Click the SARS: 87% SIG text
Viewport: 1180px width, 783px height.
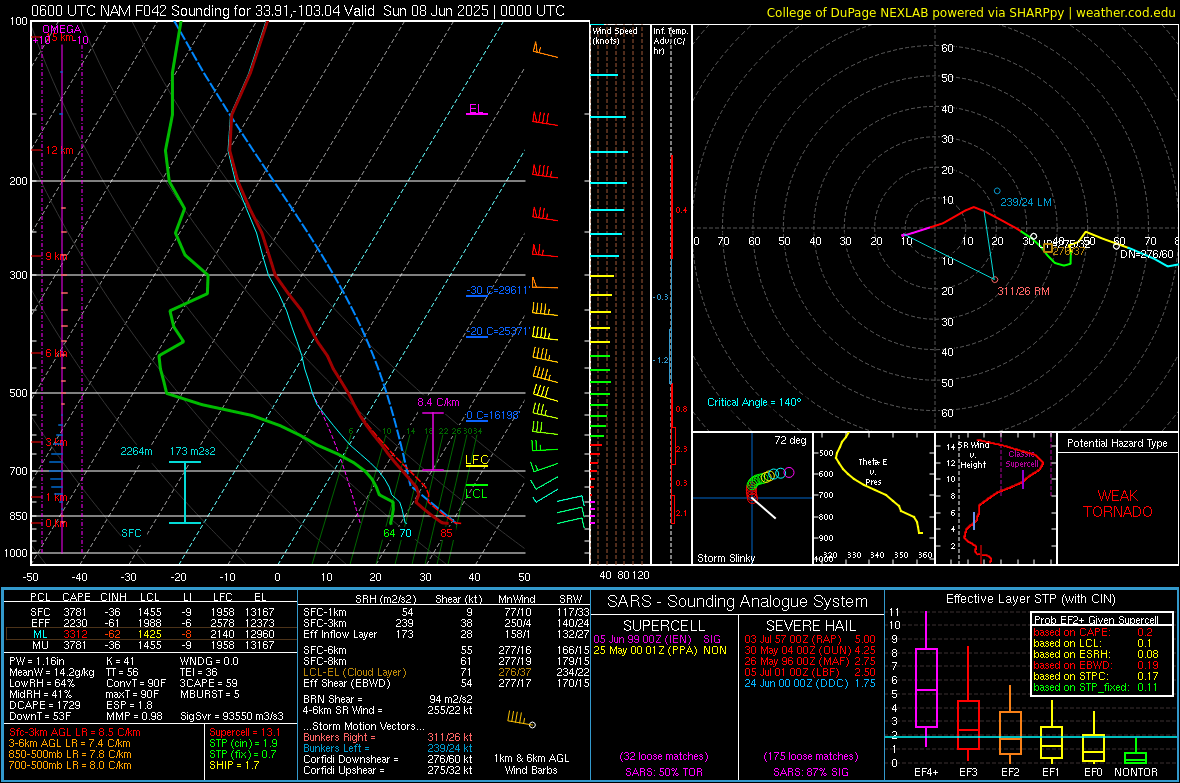(x=810, y=772)
